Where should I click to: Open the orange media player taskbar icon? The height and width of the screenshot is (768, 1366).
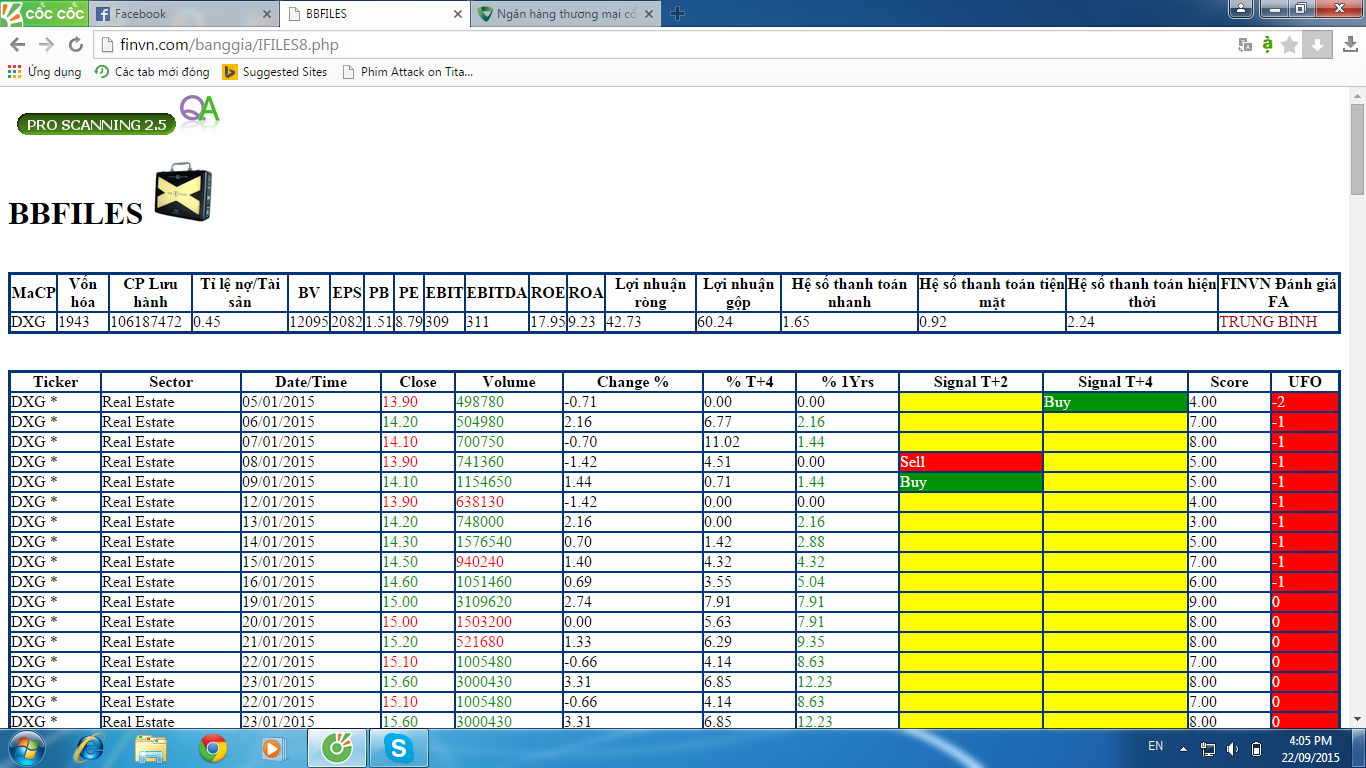[x=271, y=748]
